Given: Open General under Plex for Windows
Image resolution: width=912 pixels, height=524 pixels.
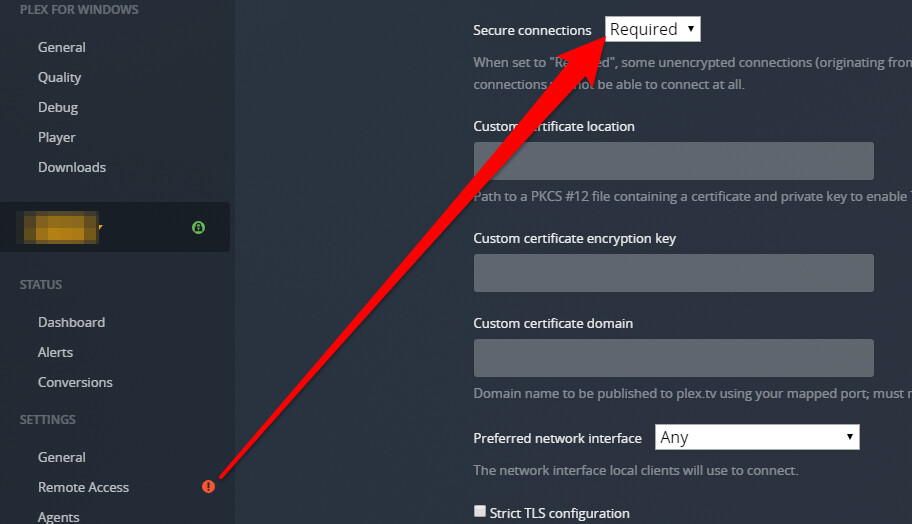Looking at the screenshot, I should click(62, 47).
